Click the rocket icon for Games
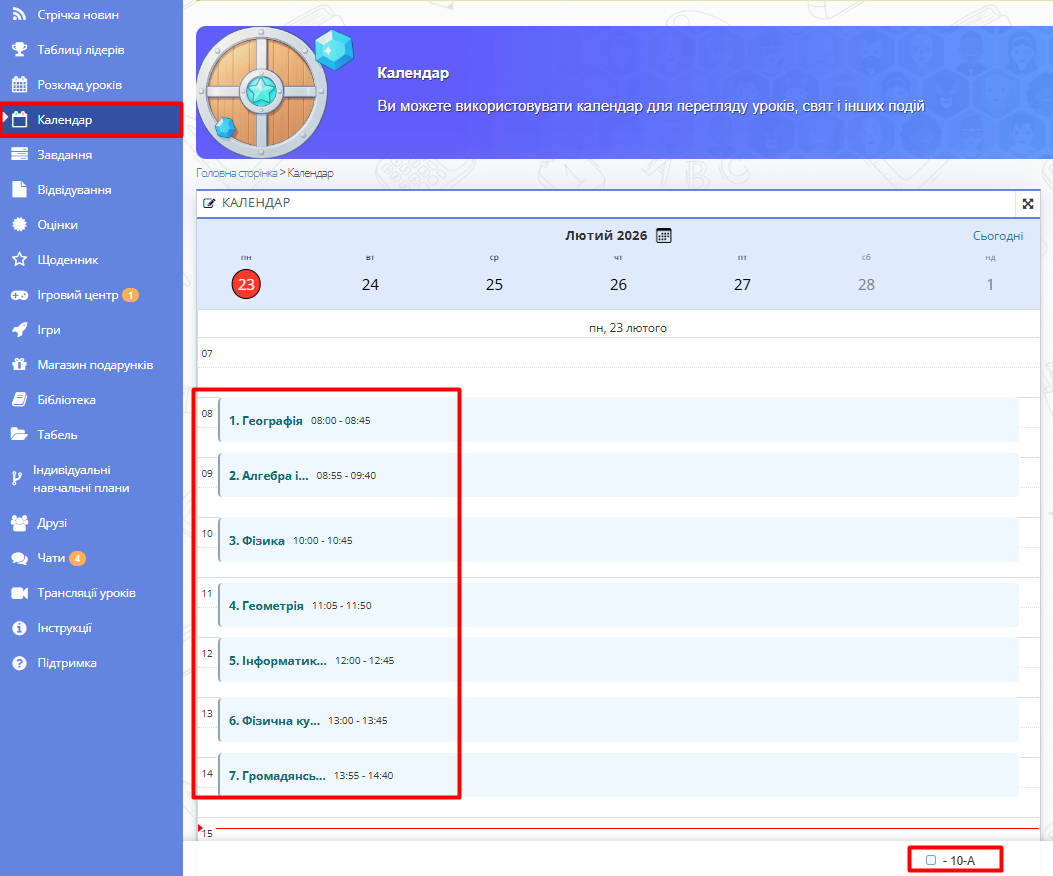Image resolution: width=1053 pixels, height=876 pixels. click(19, 330)
